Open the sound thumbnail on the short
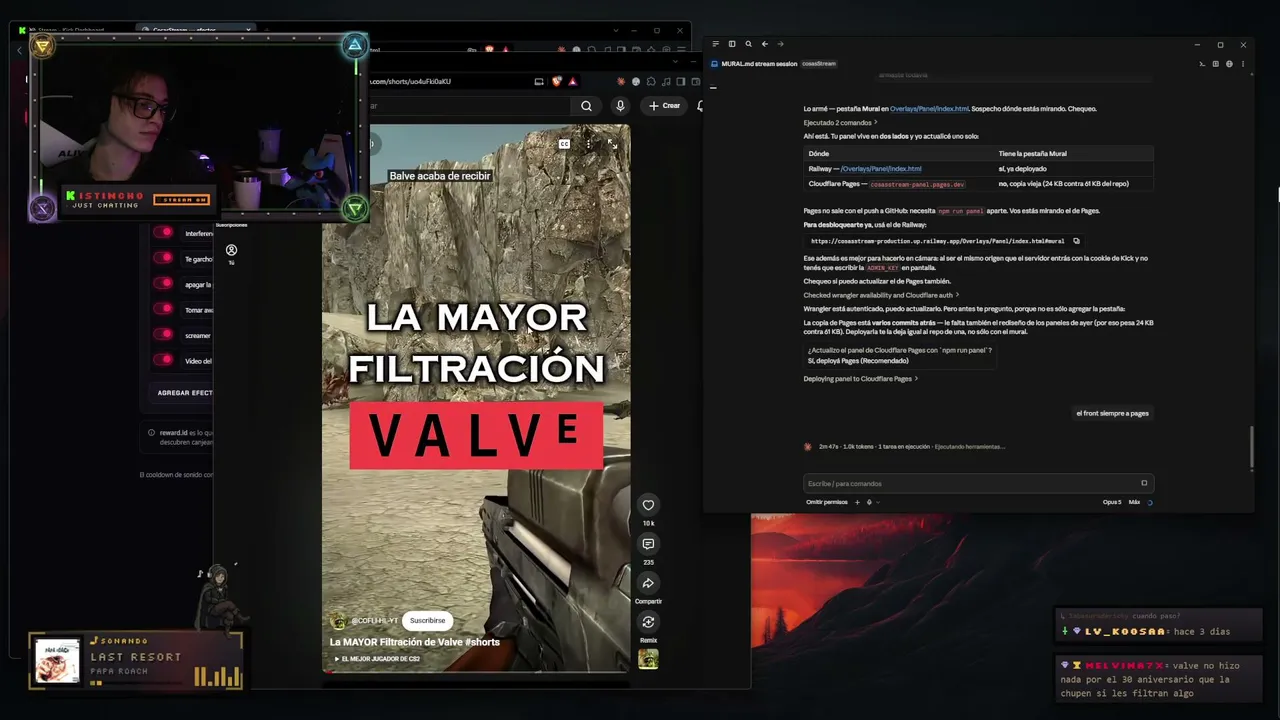This screenshot has height=720, width=1280. pos(648,659)
